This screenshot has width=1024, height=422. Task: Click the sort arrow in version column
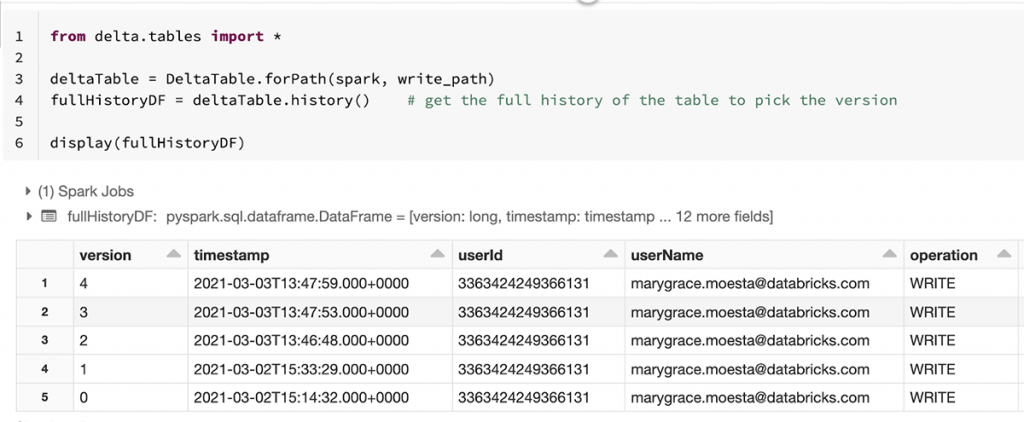pyautogui.click(x=174, y=255)
